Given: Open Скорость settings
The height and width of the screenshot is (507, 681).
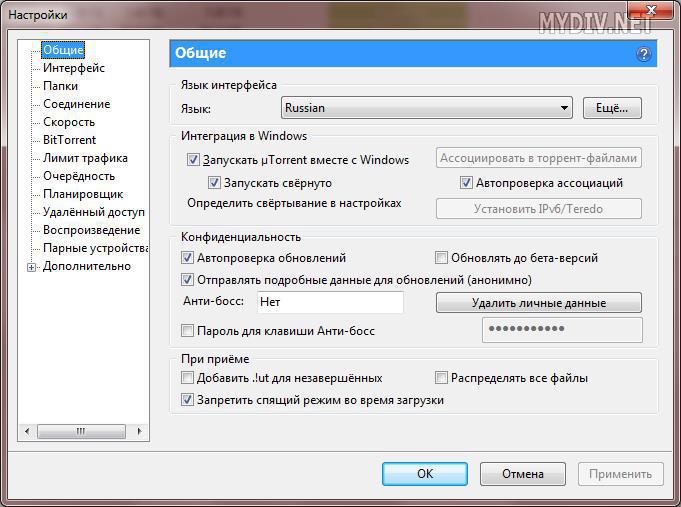Looking at the screenshot, I should pyautogui.click(x=69, y=122).
